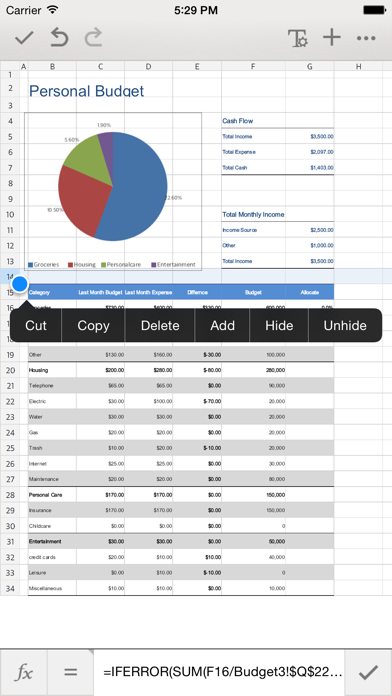Viewport: 392px width, 696px height.
Task: Choose Copy from context menu
Action: click(x=93, y=325)
